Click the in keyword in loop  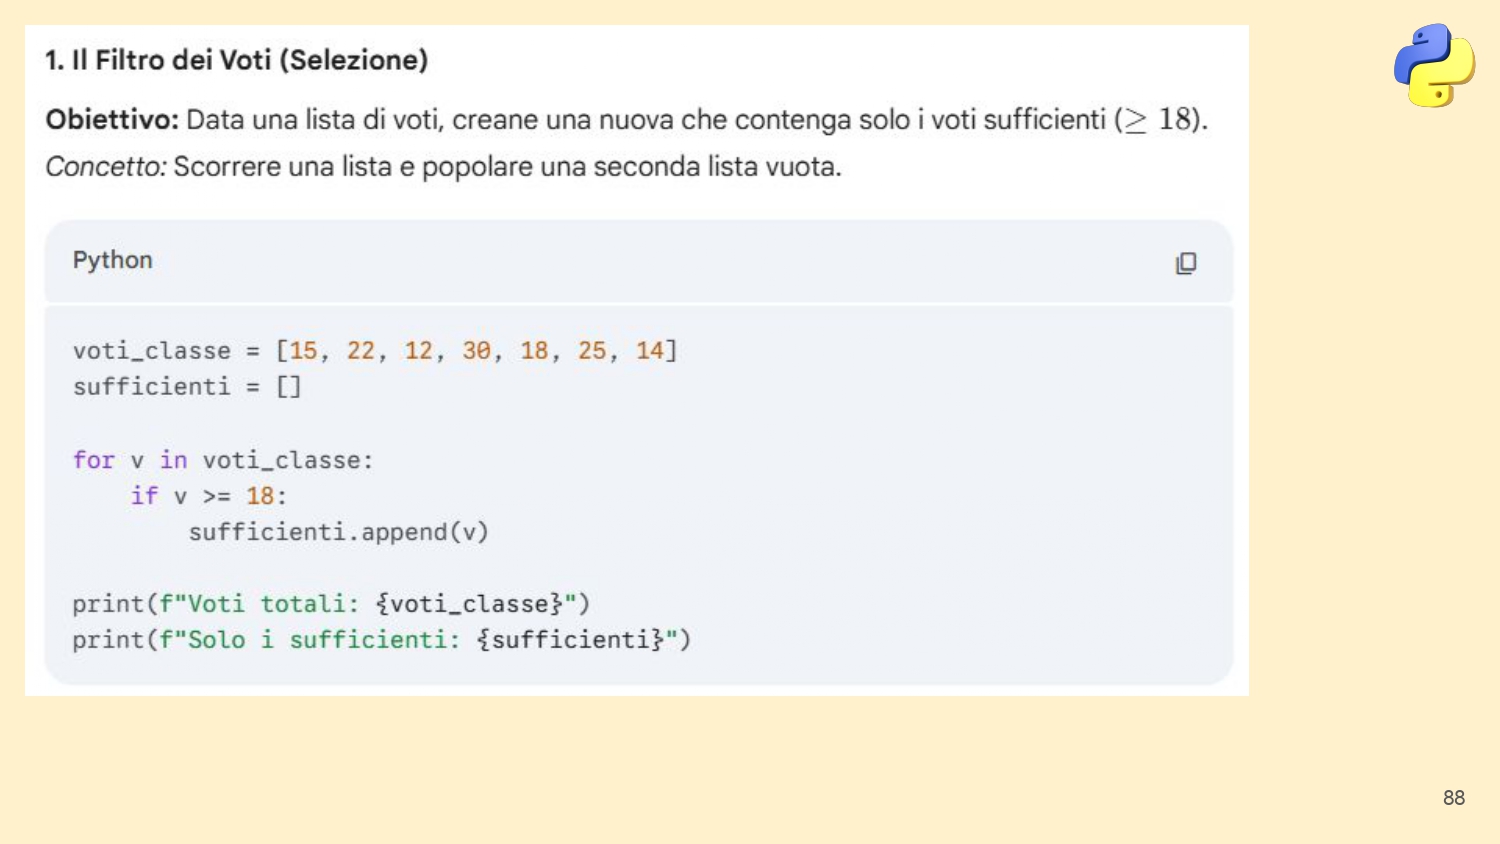point(174,460)
